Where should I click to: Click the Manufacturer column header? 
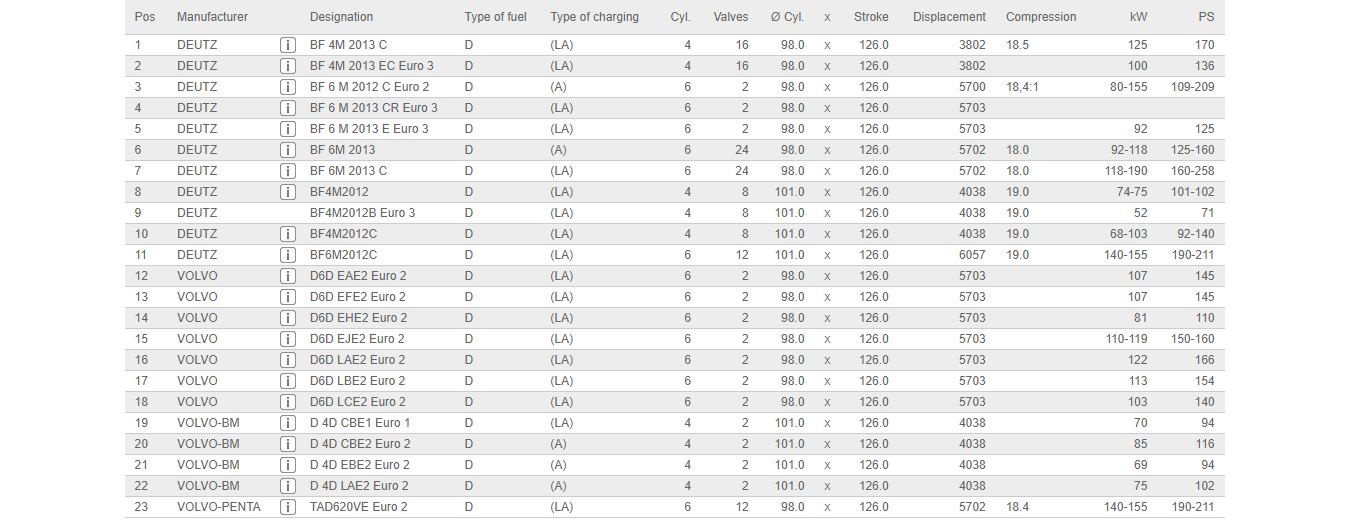[212, 17]
